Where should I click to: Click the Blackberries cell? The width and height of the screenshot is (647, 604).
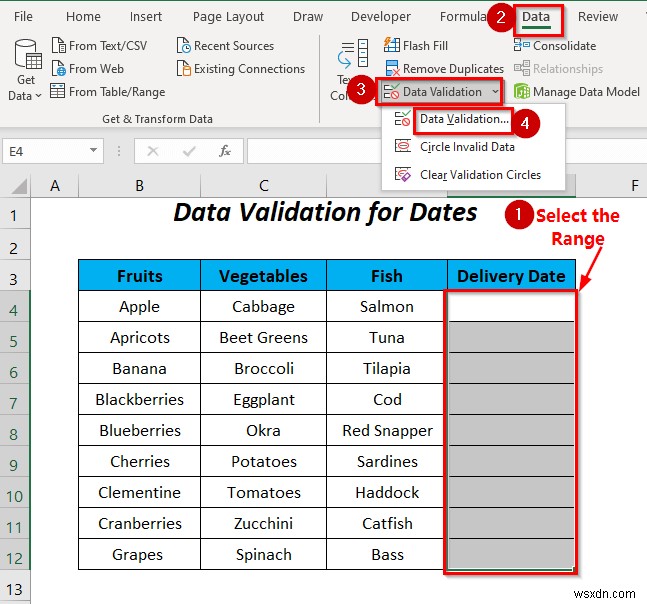139,399
